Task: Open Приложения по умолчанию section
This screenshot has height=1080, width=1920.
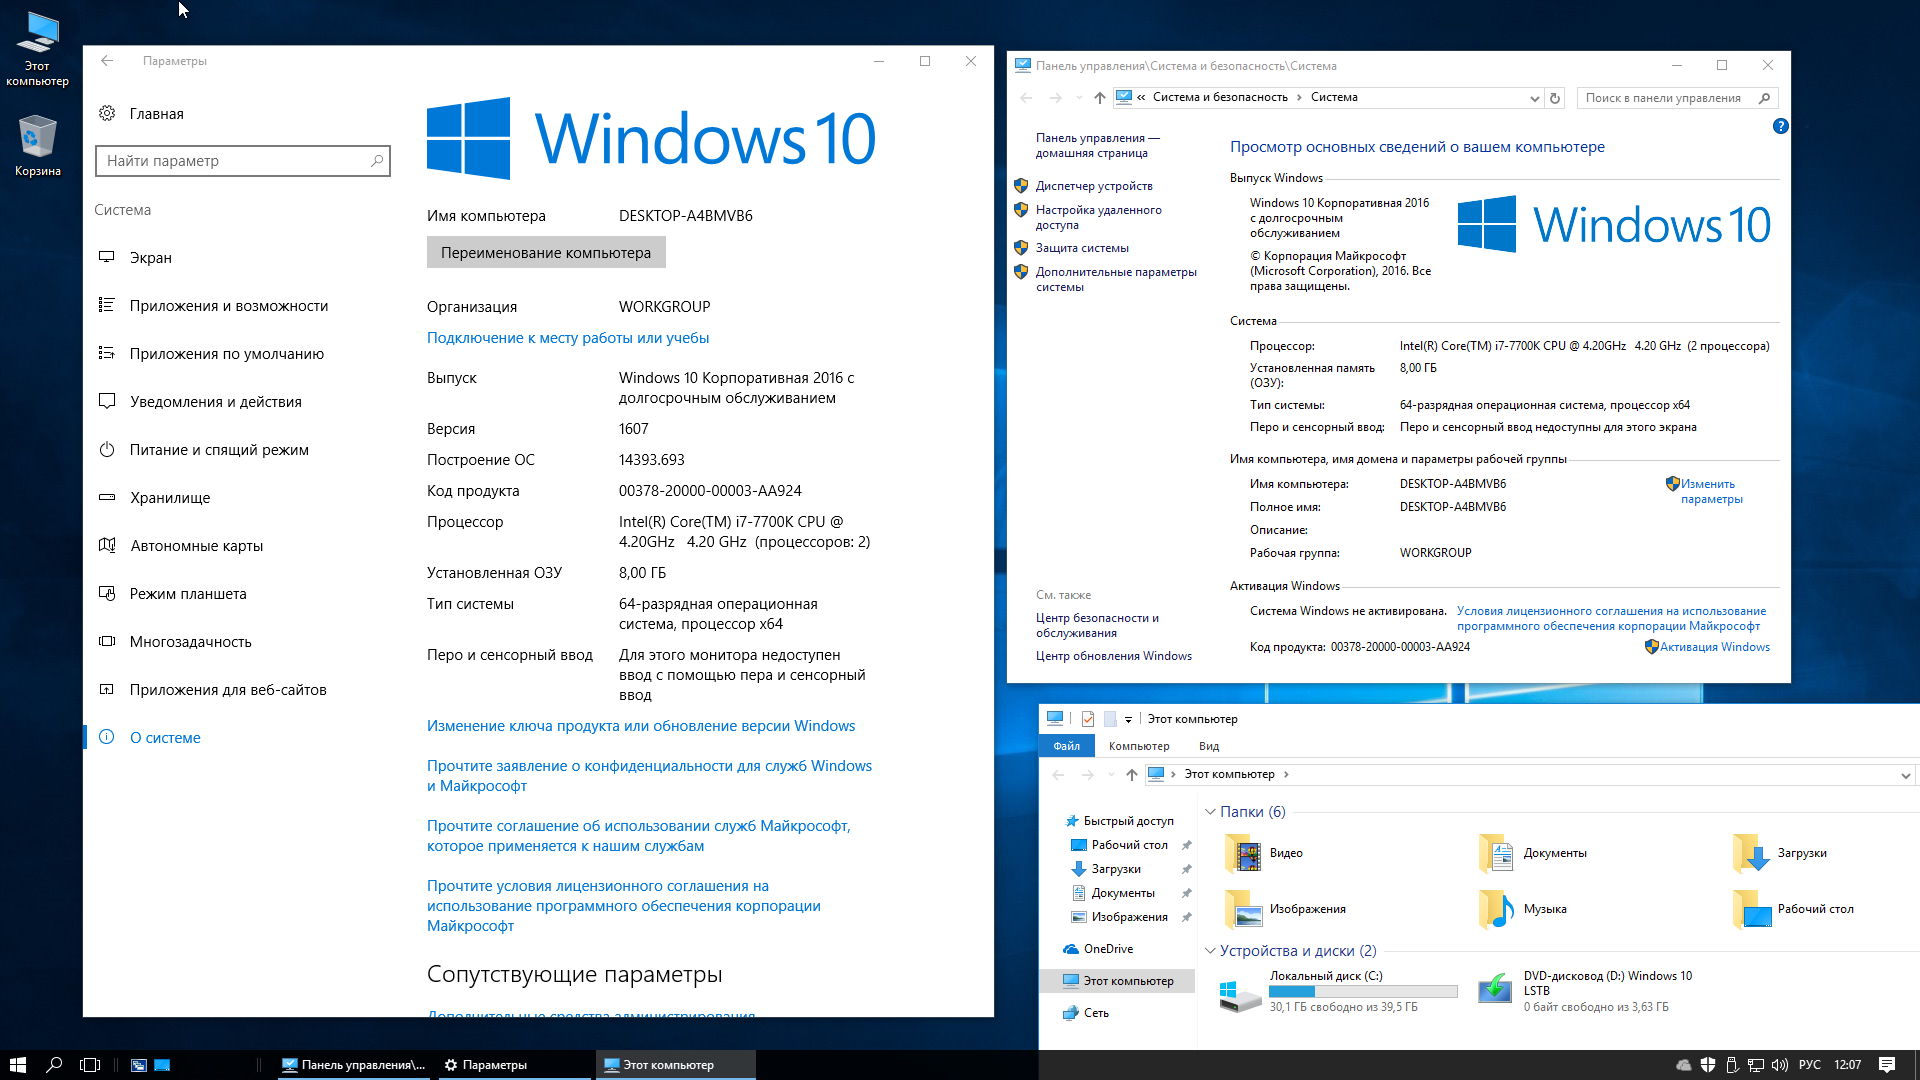Action: point(211,354)
